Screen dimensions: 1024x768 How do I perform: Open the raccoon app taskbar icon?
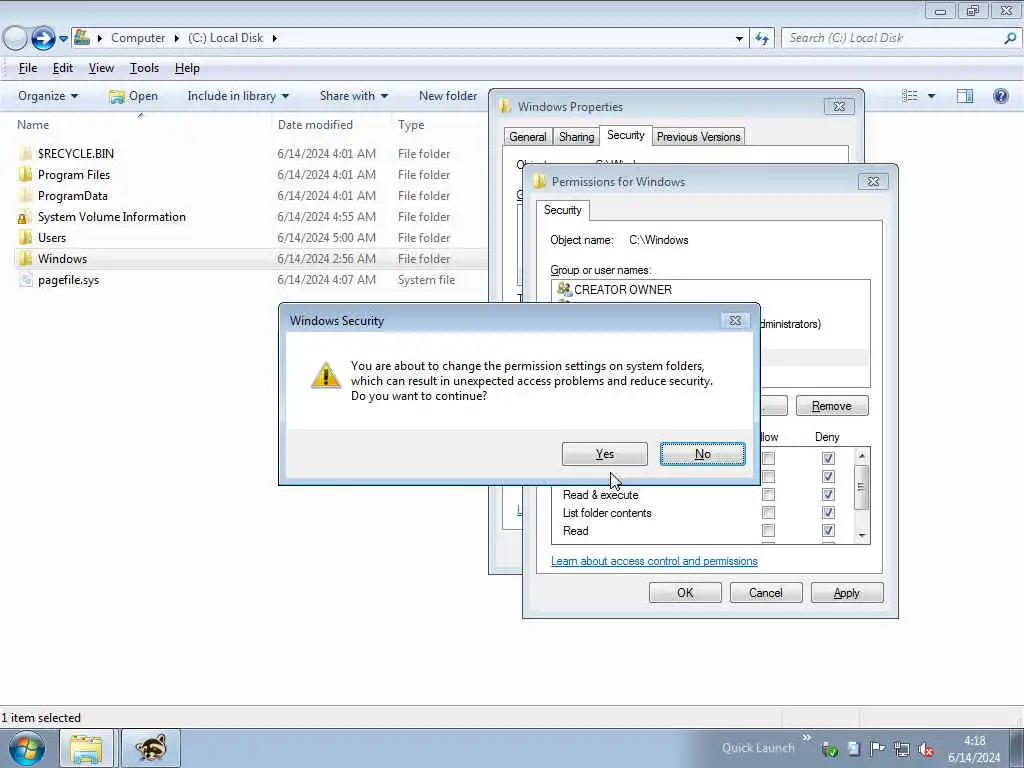click(x=151, y=748)
